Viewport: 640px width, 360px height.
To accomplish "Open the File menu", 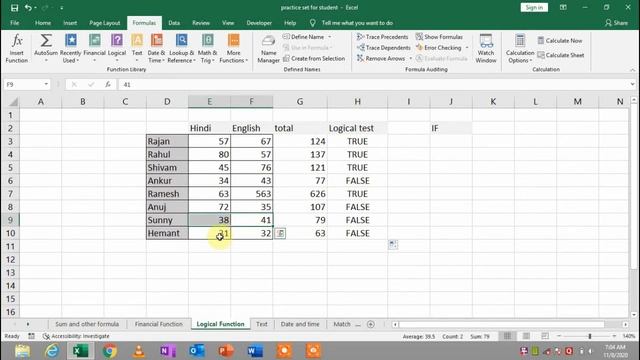I will (15, 23).
